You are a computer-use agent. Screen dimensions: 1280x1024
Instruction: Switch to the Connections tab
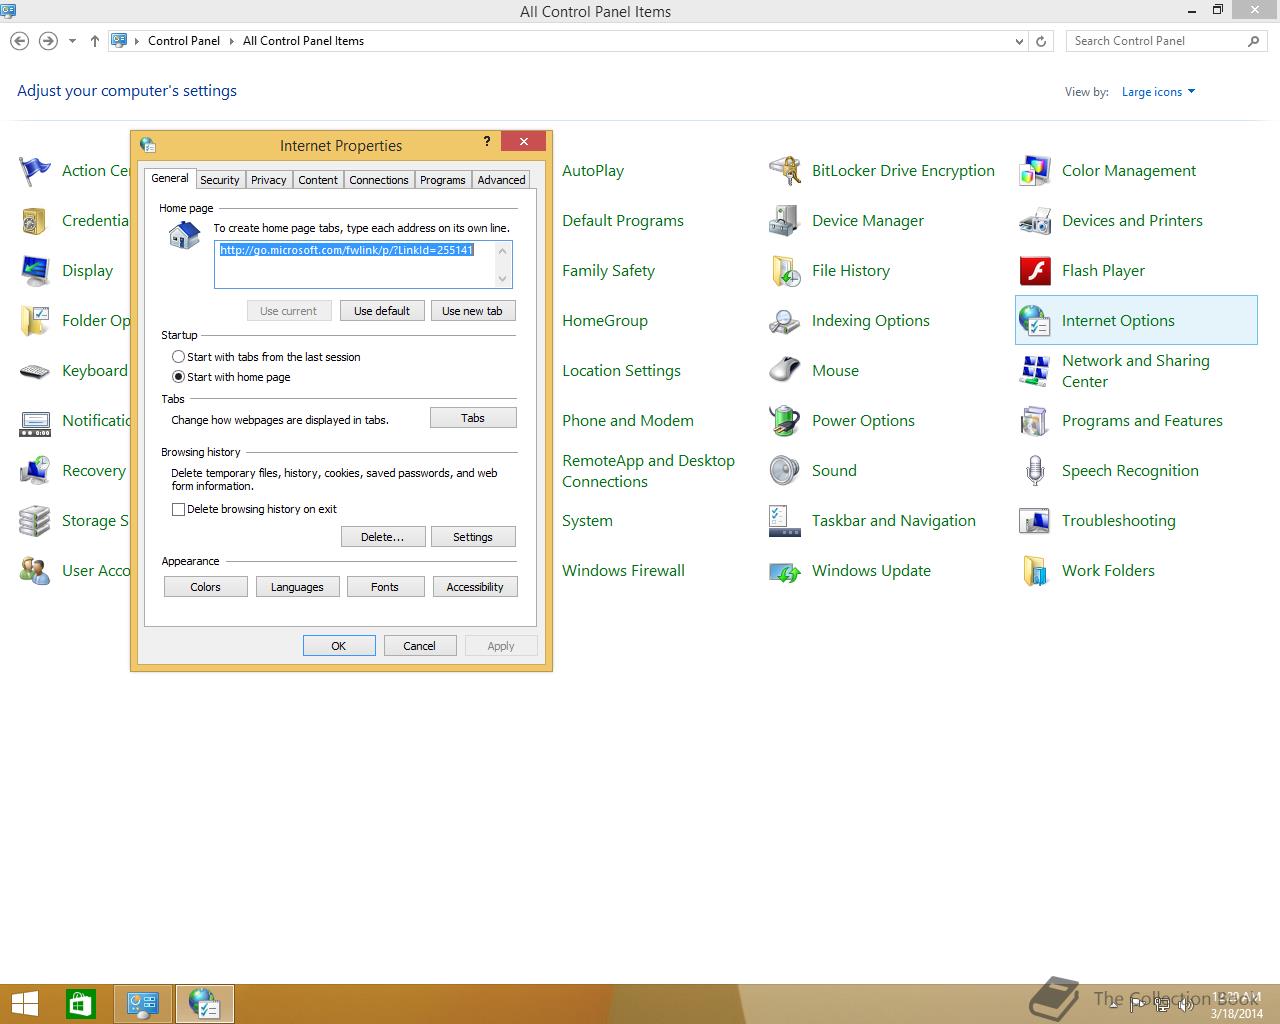379,180
